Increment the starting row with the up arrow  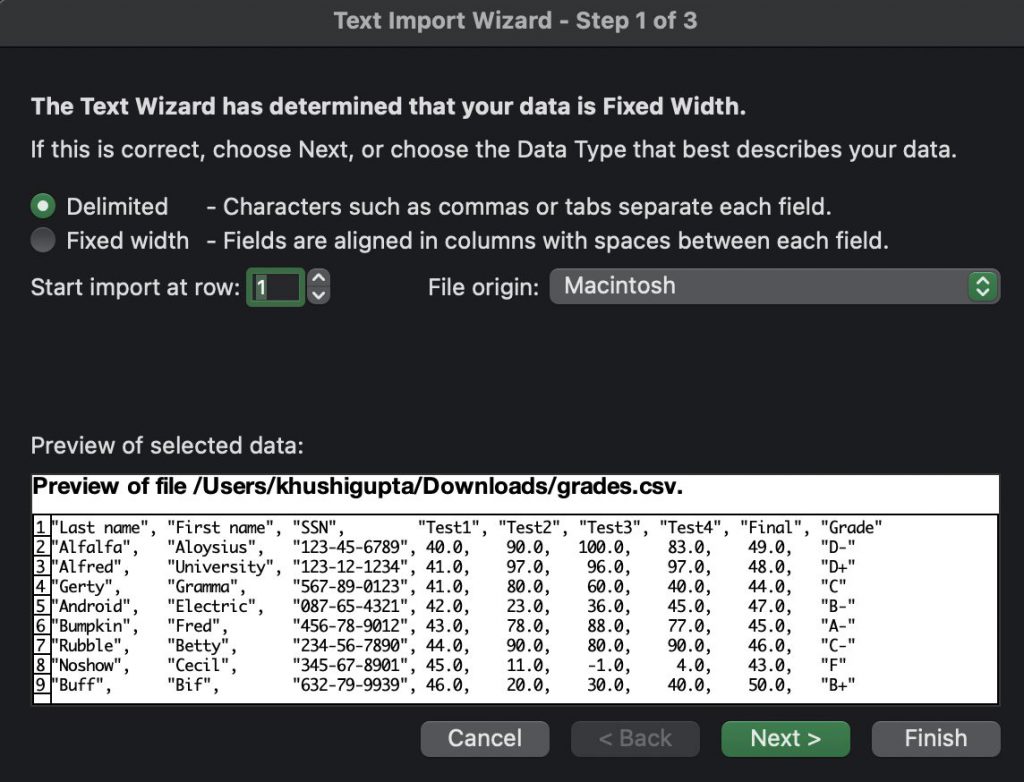(318, 279)
